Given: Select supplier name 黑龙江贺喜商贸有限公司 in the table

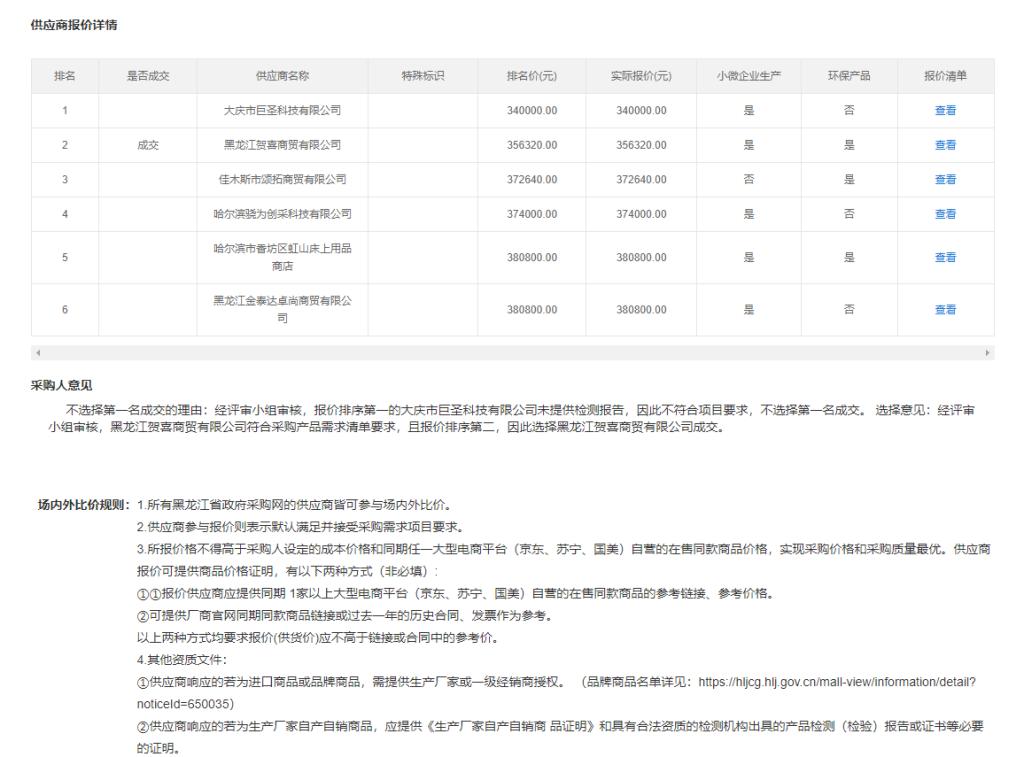Looking at the screenshot, I should pos(282,145).
